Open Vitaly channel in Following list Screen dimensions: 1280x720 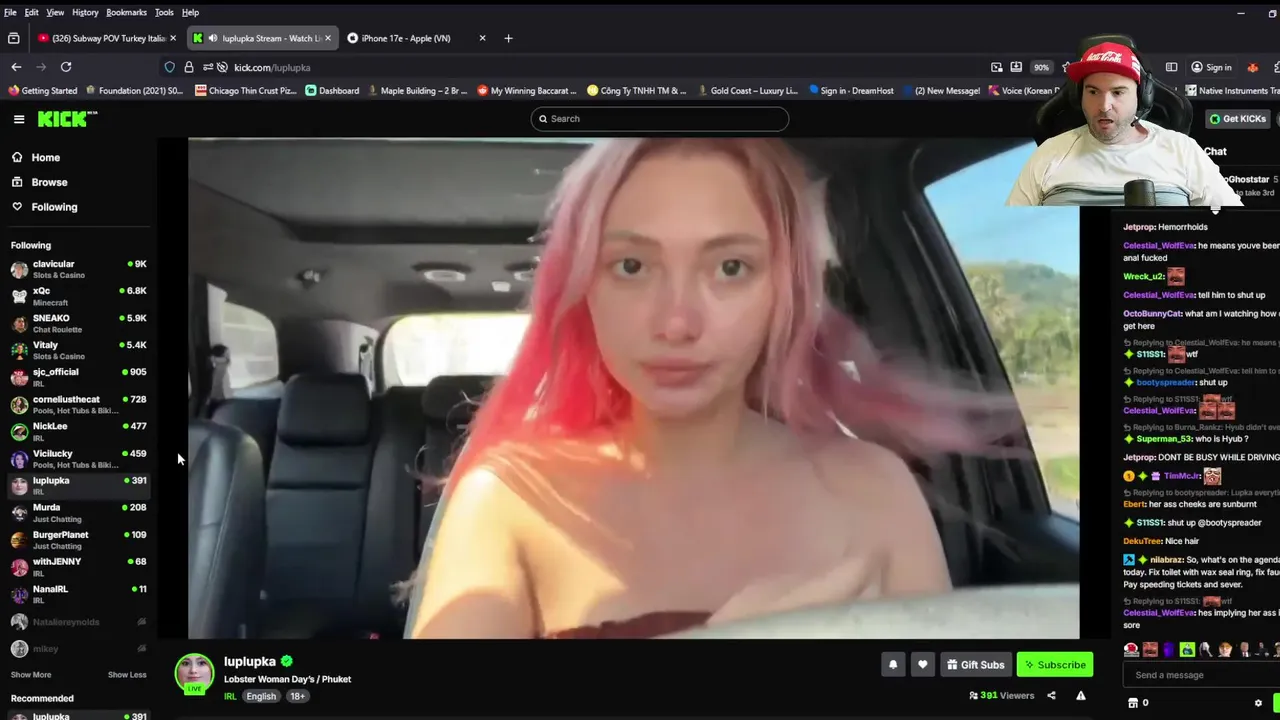pyautogui.click(x=78, y=350)
